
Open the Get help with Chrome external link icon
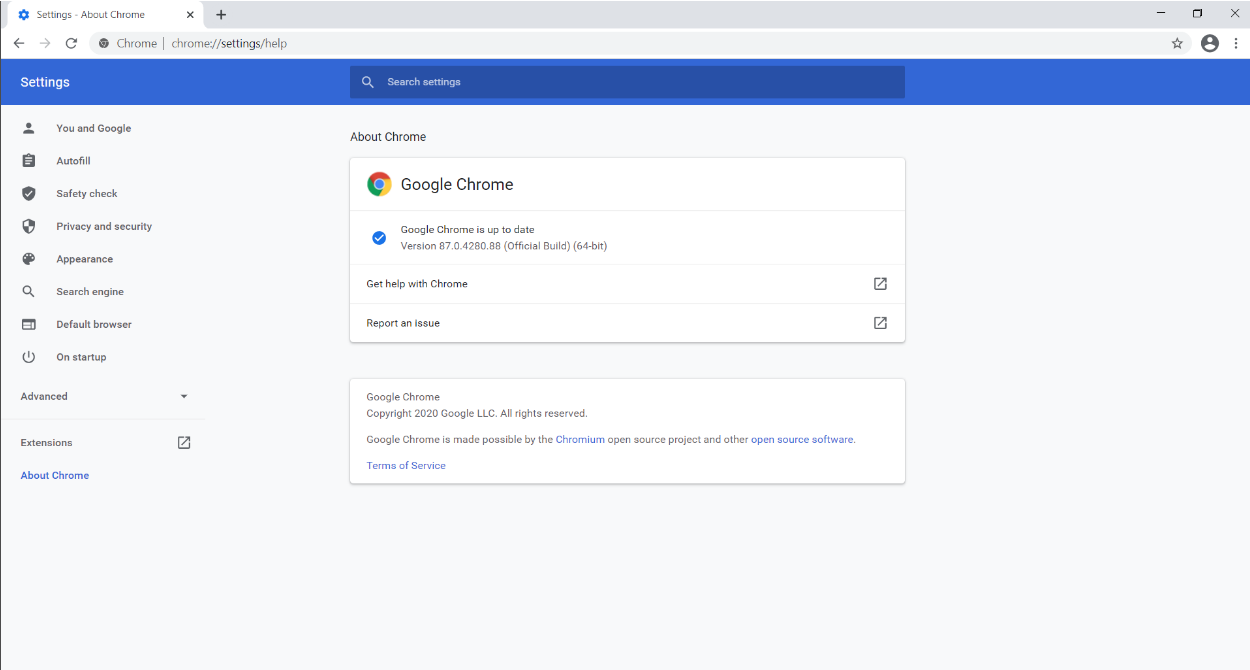(x=880, y=284)
